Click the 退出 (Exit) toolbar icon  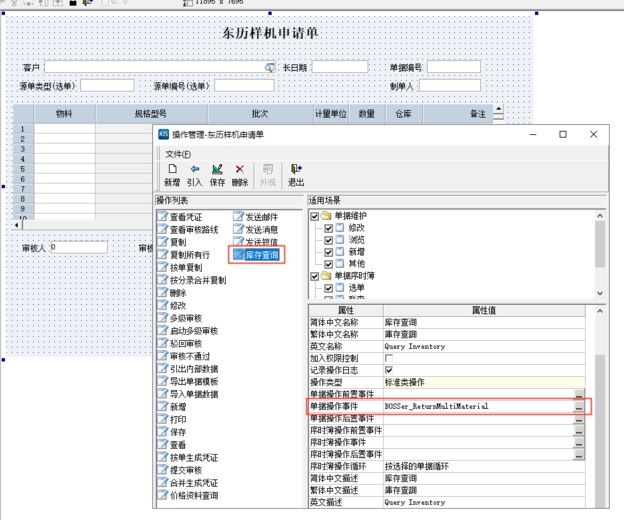pos(296,174)
